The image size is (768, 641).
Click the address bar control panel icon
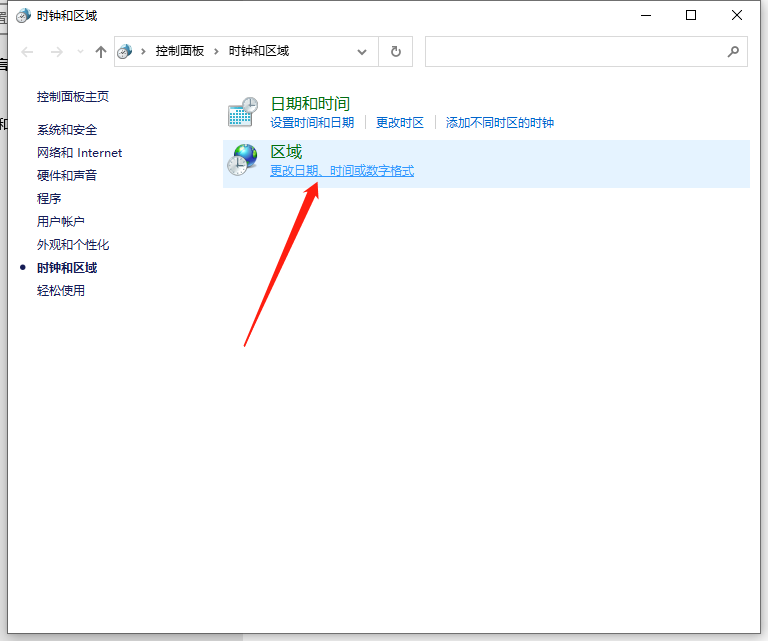point(125,51)
